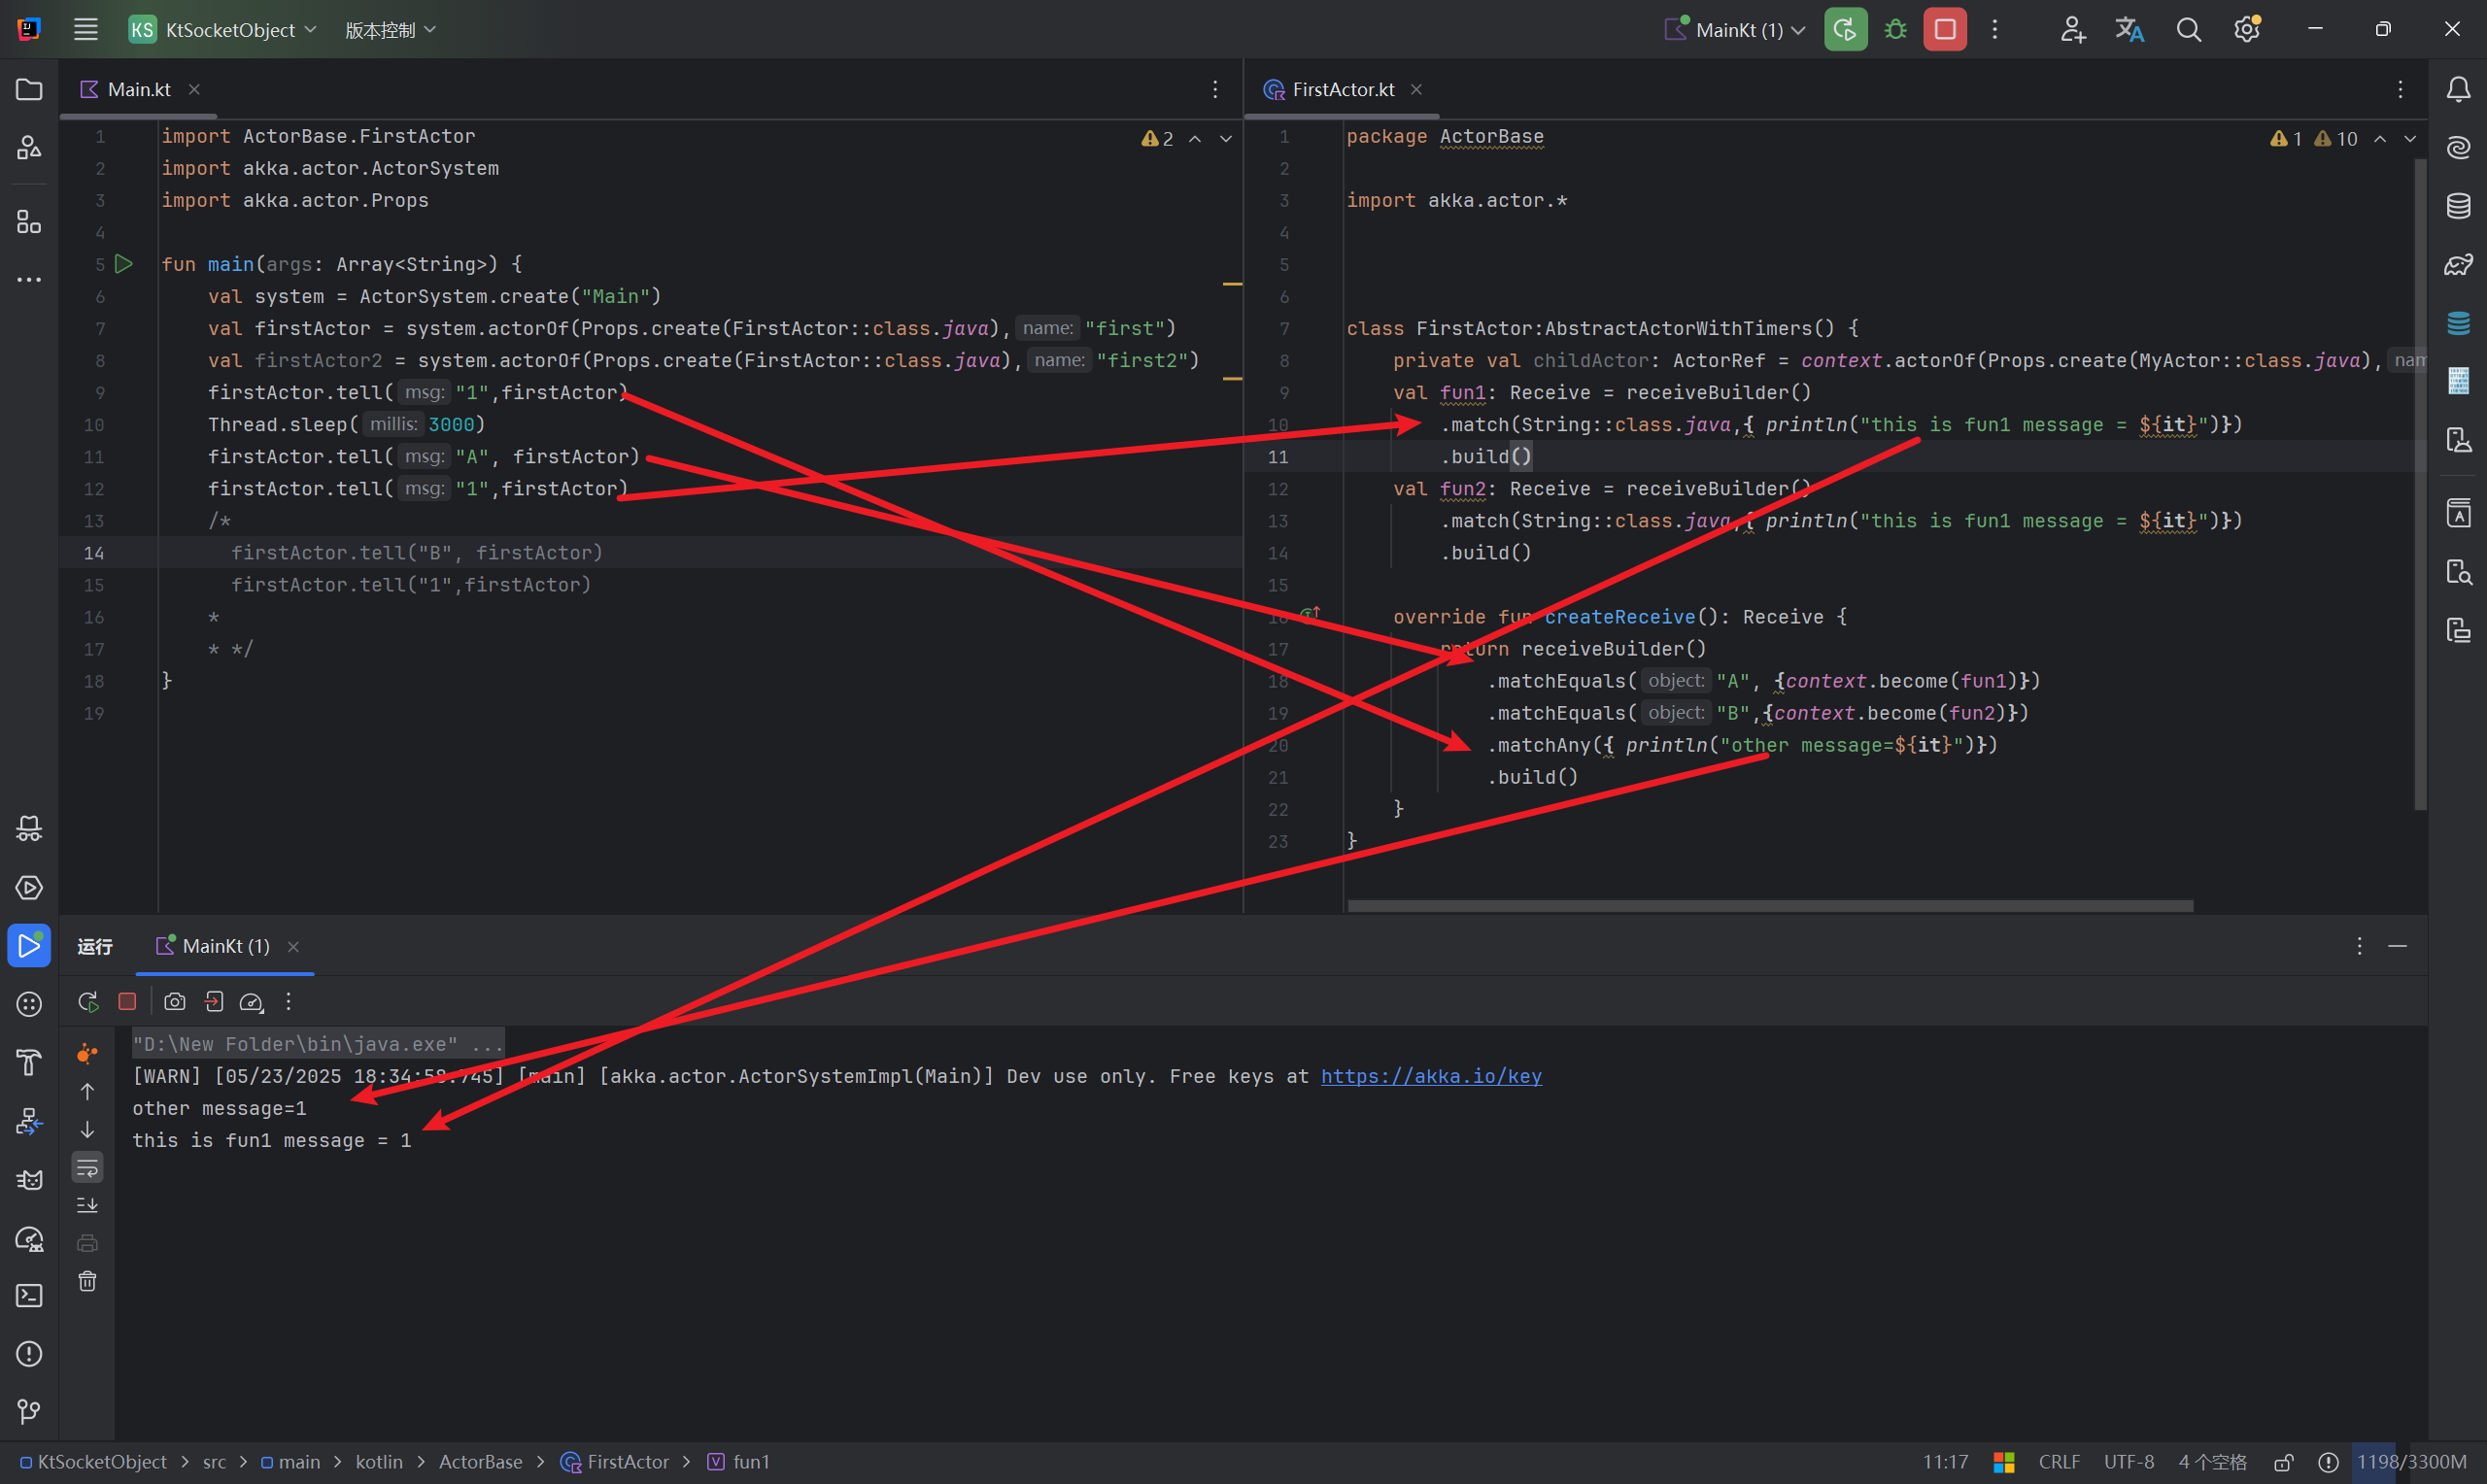Click the run gutter icon beside fun main
The width and height of the screenshot is (2487, 1484).
(x=124, y=264)
